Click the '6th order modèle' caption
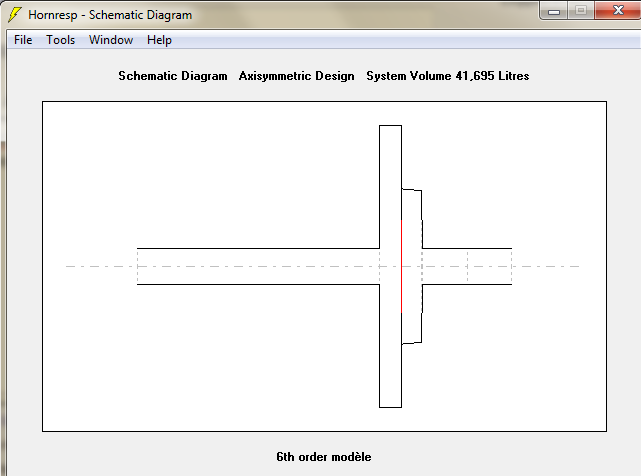This screenshot has width=641, height=476. click(x=324, y=457)
